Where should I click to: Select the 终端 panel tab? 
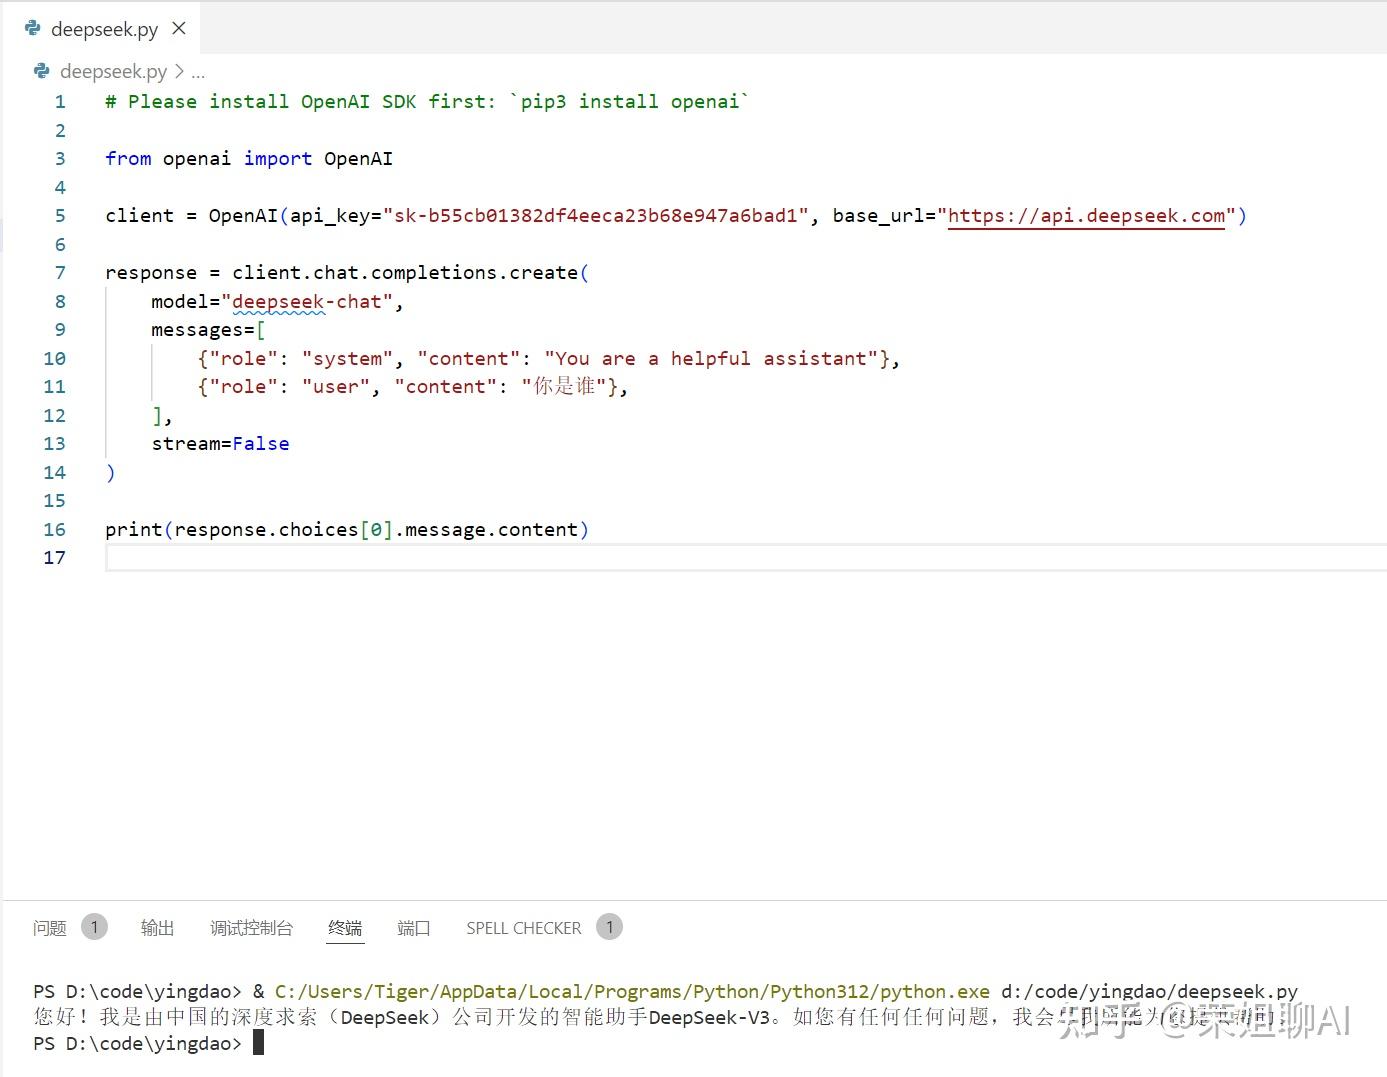[345, 928]
